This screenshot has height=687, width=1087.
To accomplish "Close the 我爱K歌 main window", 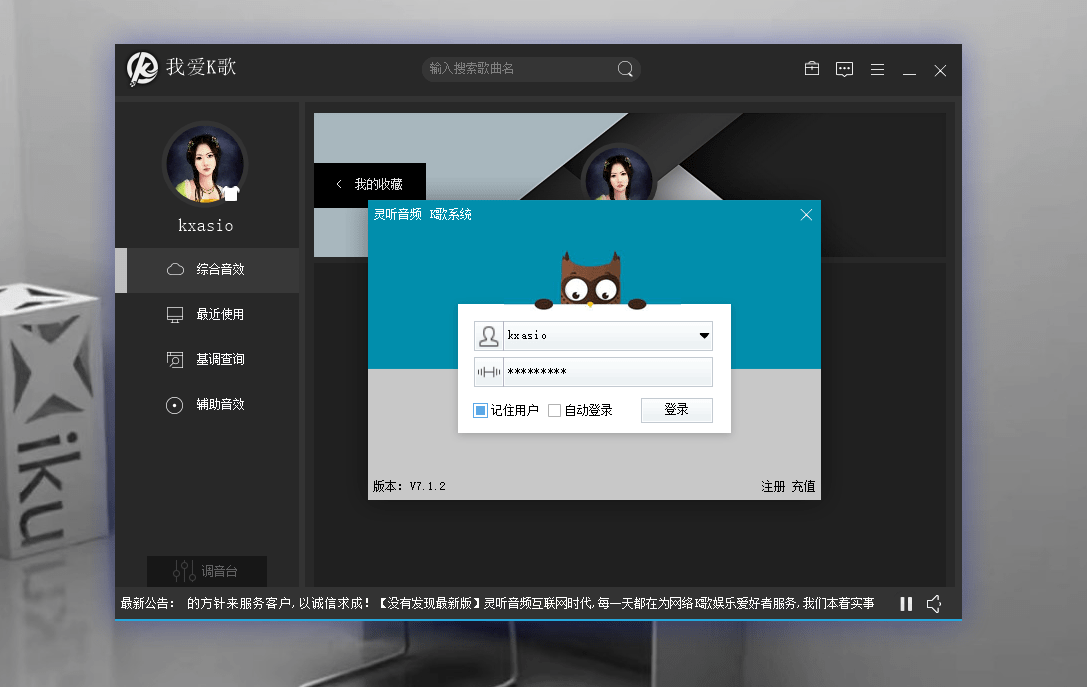I will 940,71.
